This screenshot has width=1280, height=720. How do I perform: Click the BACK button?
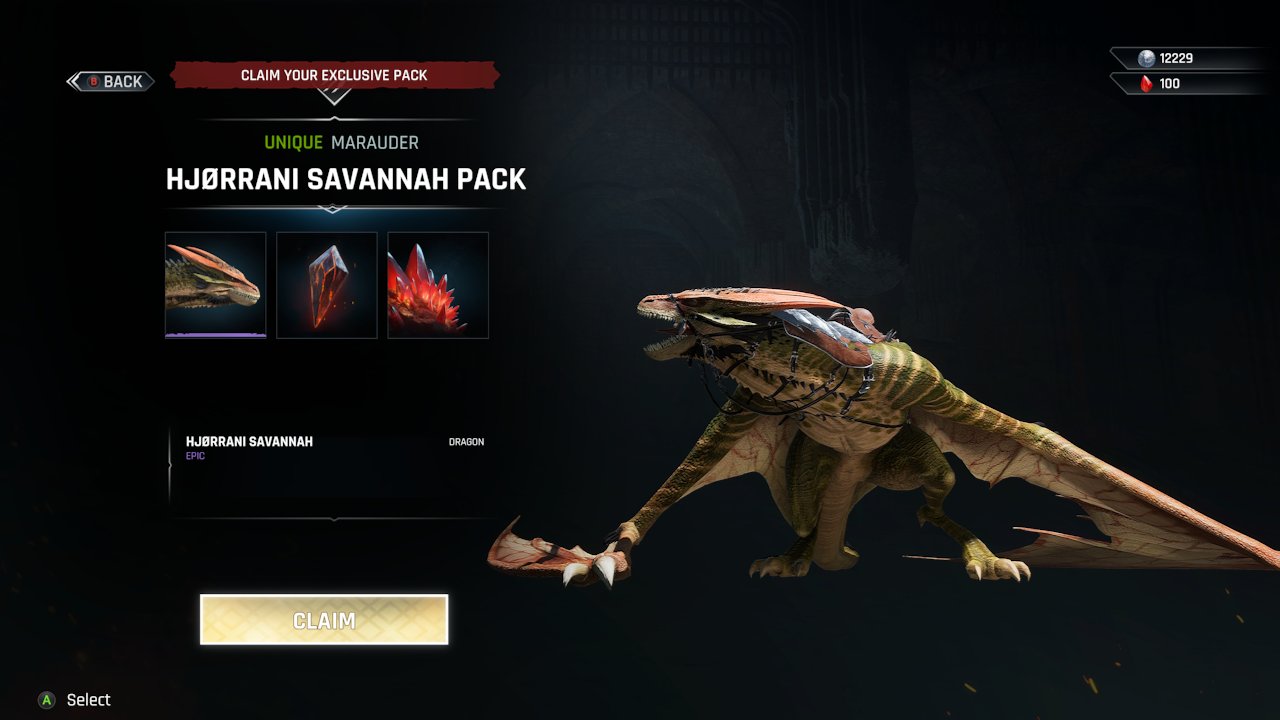pyautogui.click(x=110, y=81)
